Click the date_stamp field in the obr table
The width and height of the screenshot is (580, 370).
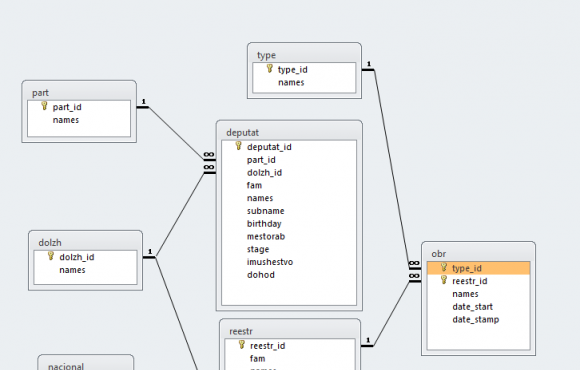pos(476,320)
